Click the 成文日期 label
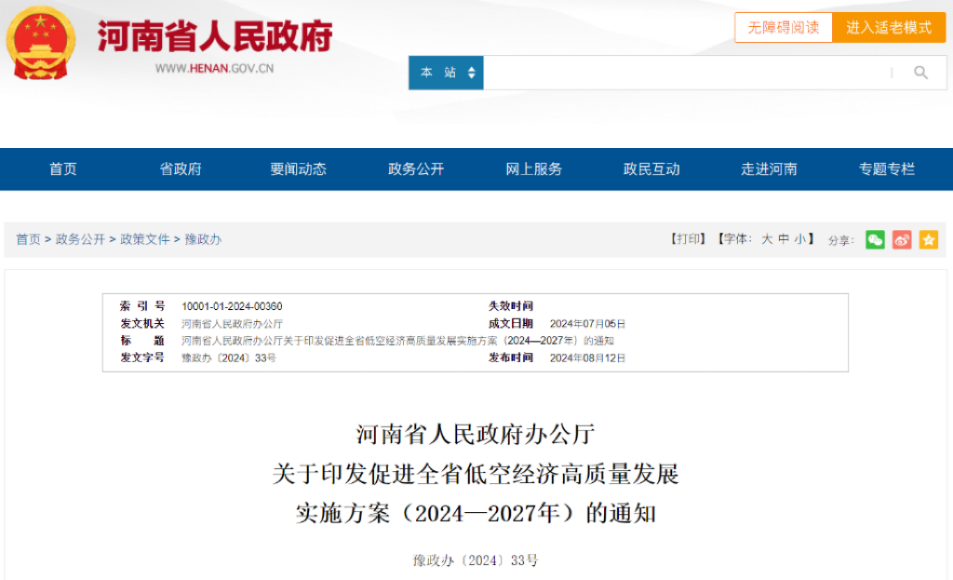The image size is (953, 580). [x=511, y=323]
